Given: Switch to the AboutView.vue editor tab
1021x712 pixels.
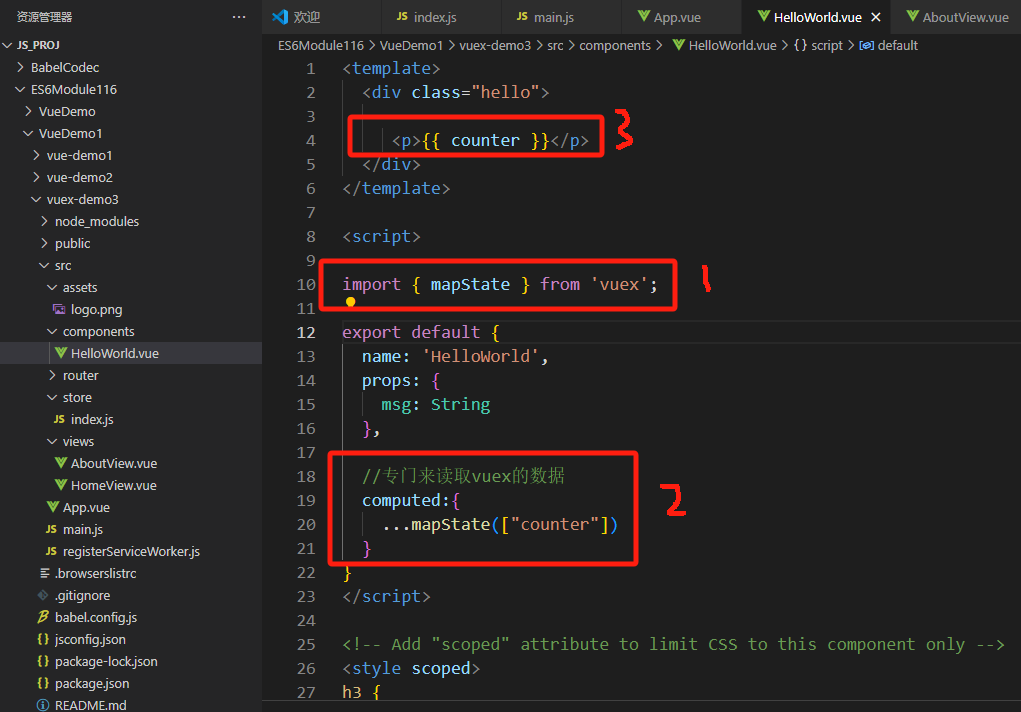Looking at the screenshot, I should click(957, 17).
